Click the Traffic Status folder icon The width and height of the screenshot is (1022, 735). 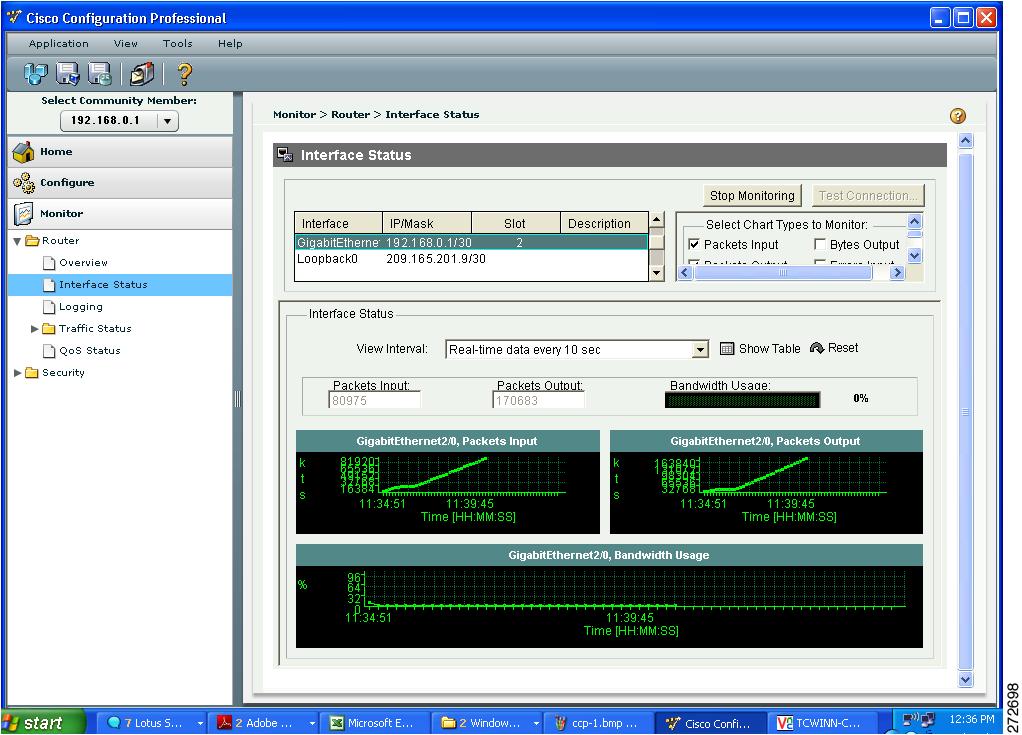pos(49,328)
